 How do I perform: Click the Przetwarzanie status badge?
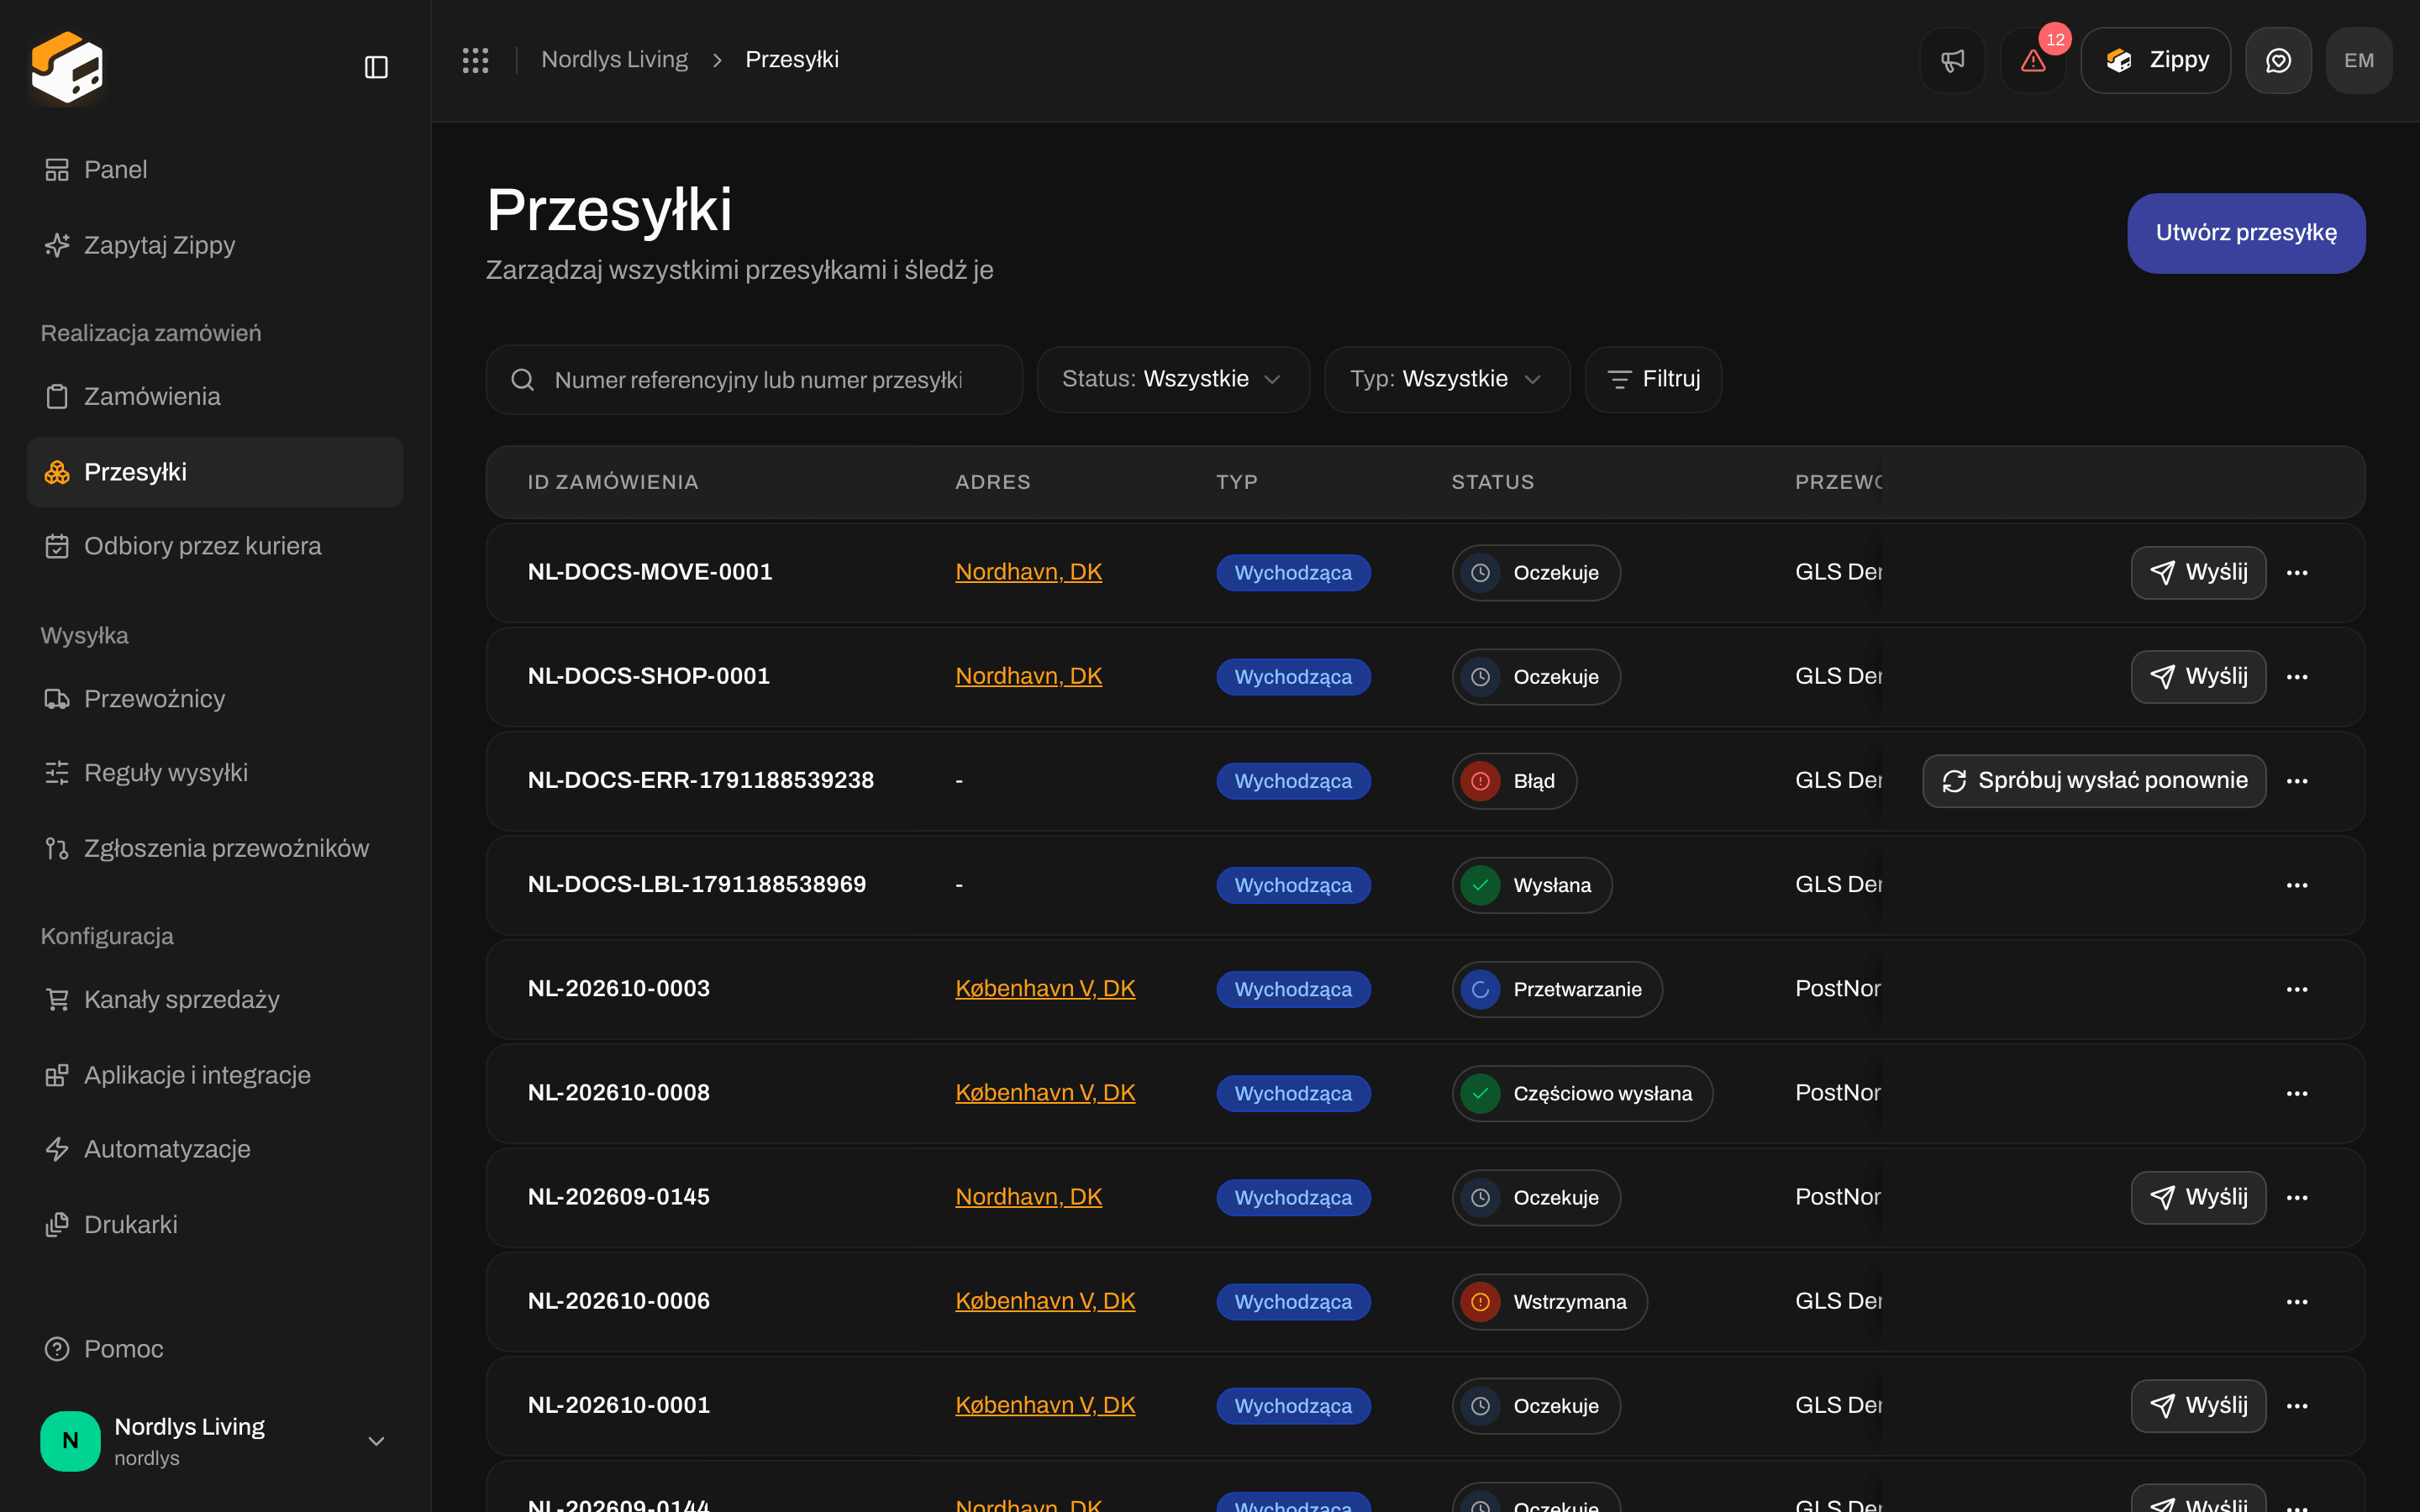coord(1557,989)
